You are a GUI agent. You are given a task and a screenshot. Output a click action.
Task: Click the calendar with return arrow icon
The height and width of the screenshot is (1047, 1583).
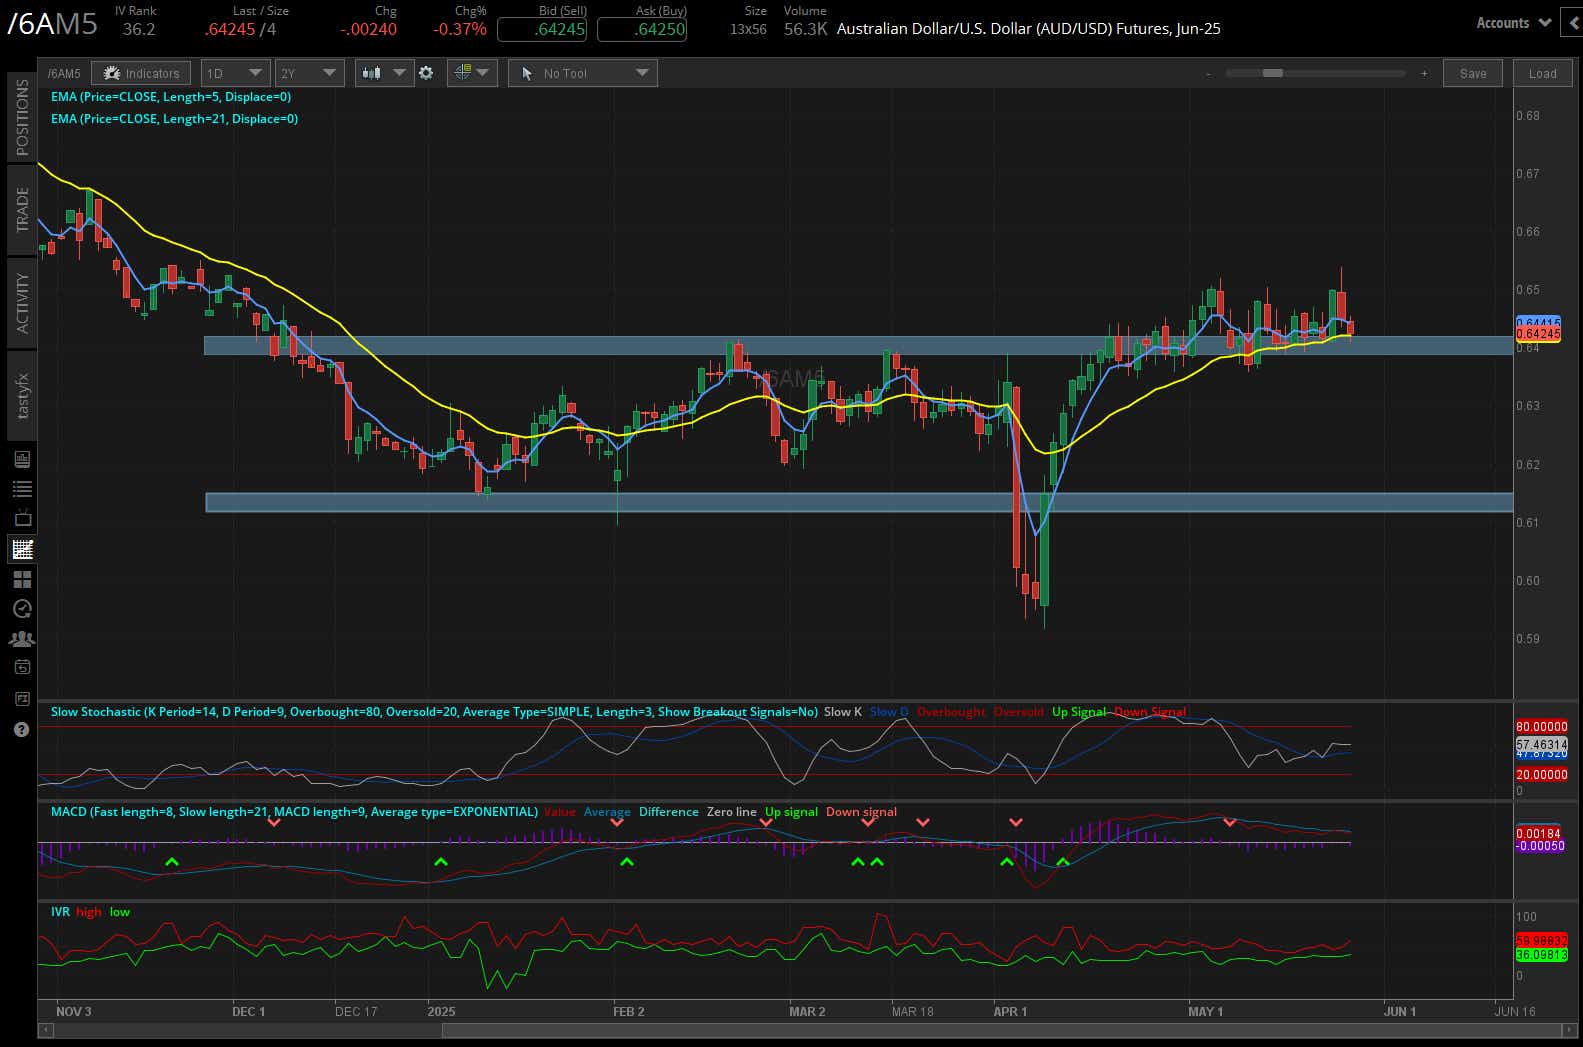[x=22, y=668]
